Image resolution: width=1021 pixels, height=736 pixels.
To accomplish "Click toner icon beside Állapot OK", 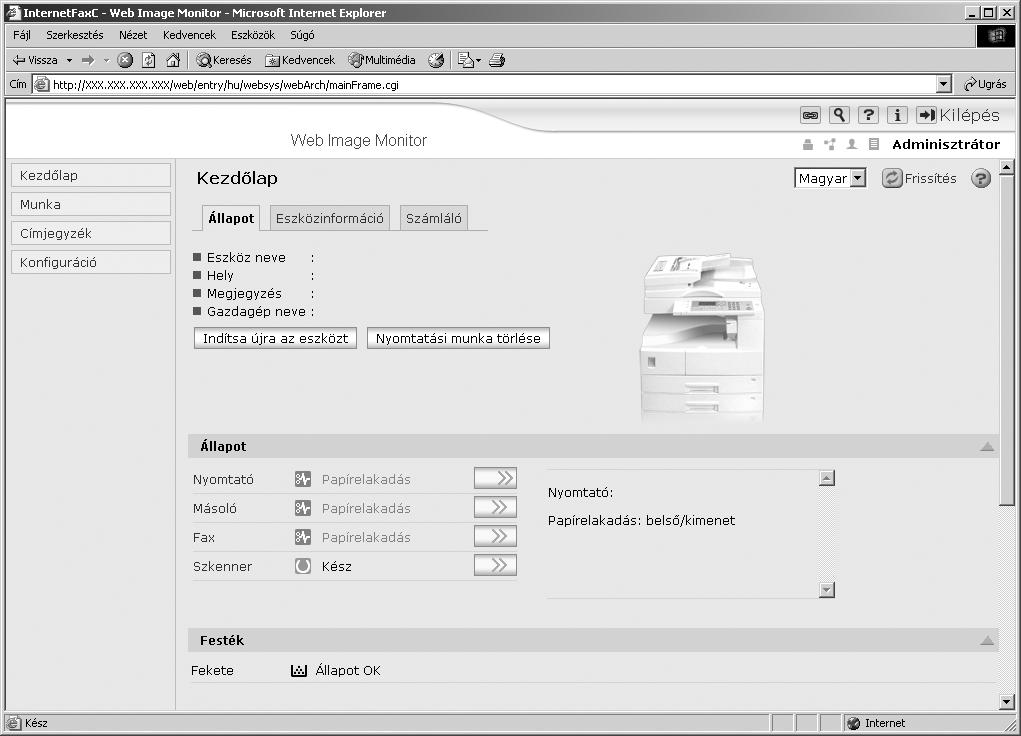I will 299,670.
